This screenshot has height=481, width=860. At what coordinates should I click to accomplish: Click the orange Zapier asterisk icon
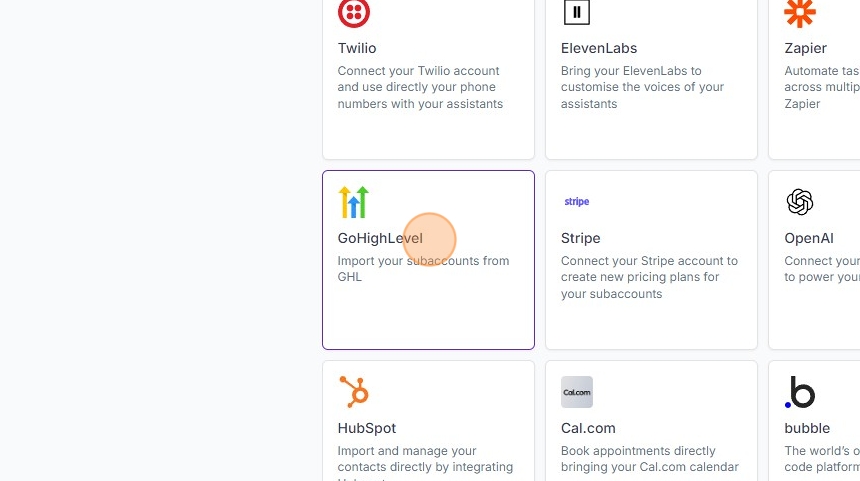click(x=800, y=13)
